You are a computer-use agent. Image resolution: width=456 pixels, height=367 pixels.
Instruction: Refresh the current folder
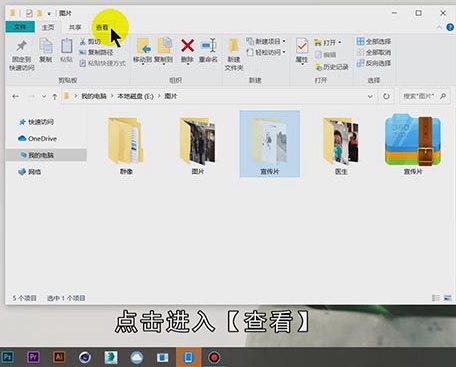(x=386, y=96)
